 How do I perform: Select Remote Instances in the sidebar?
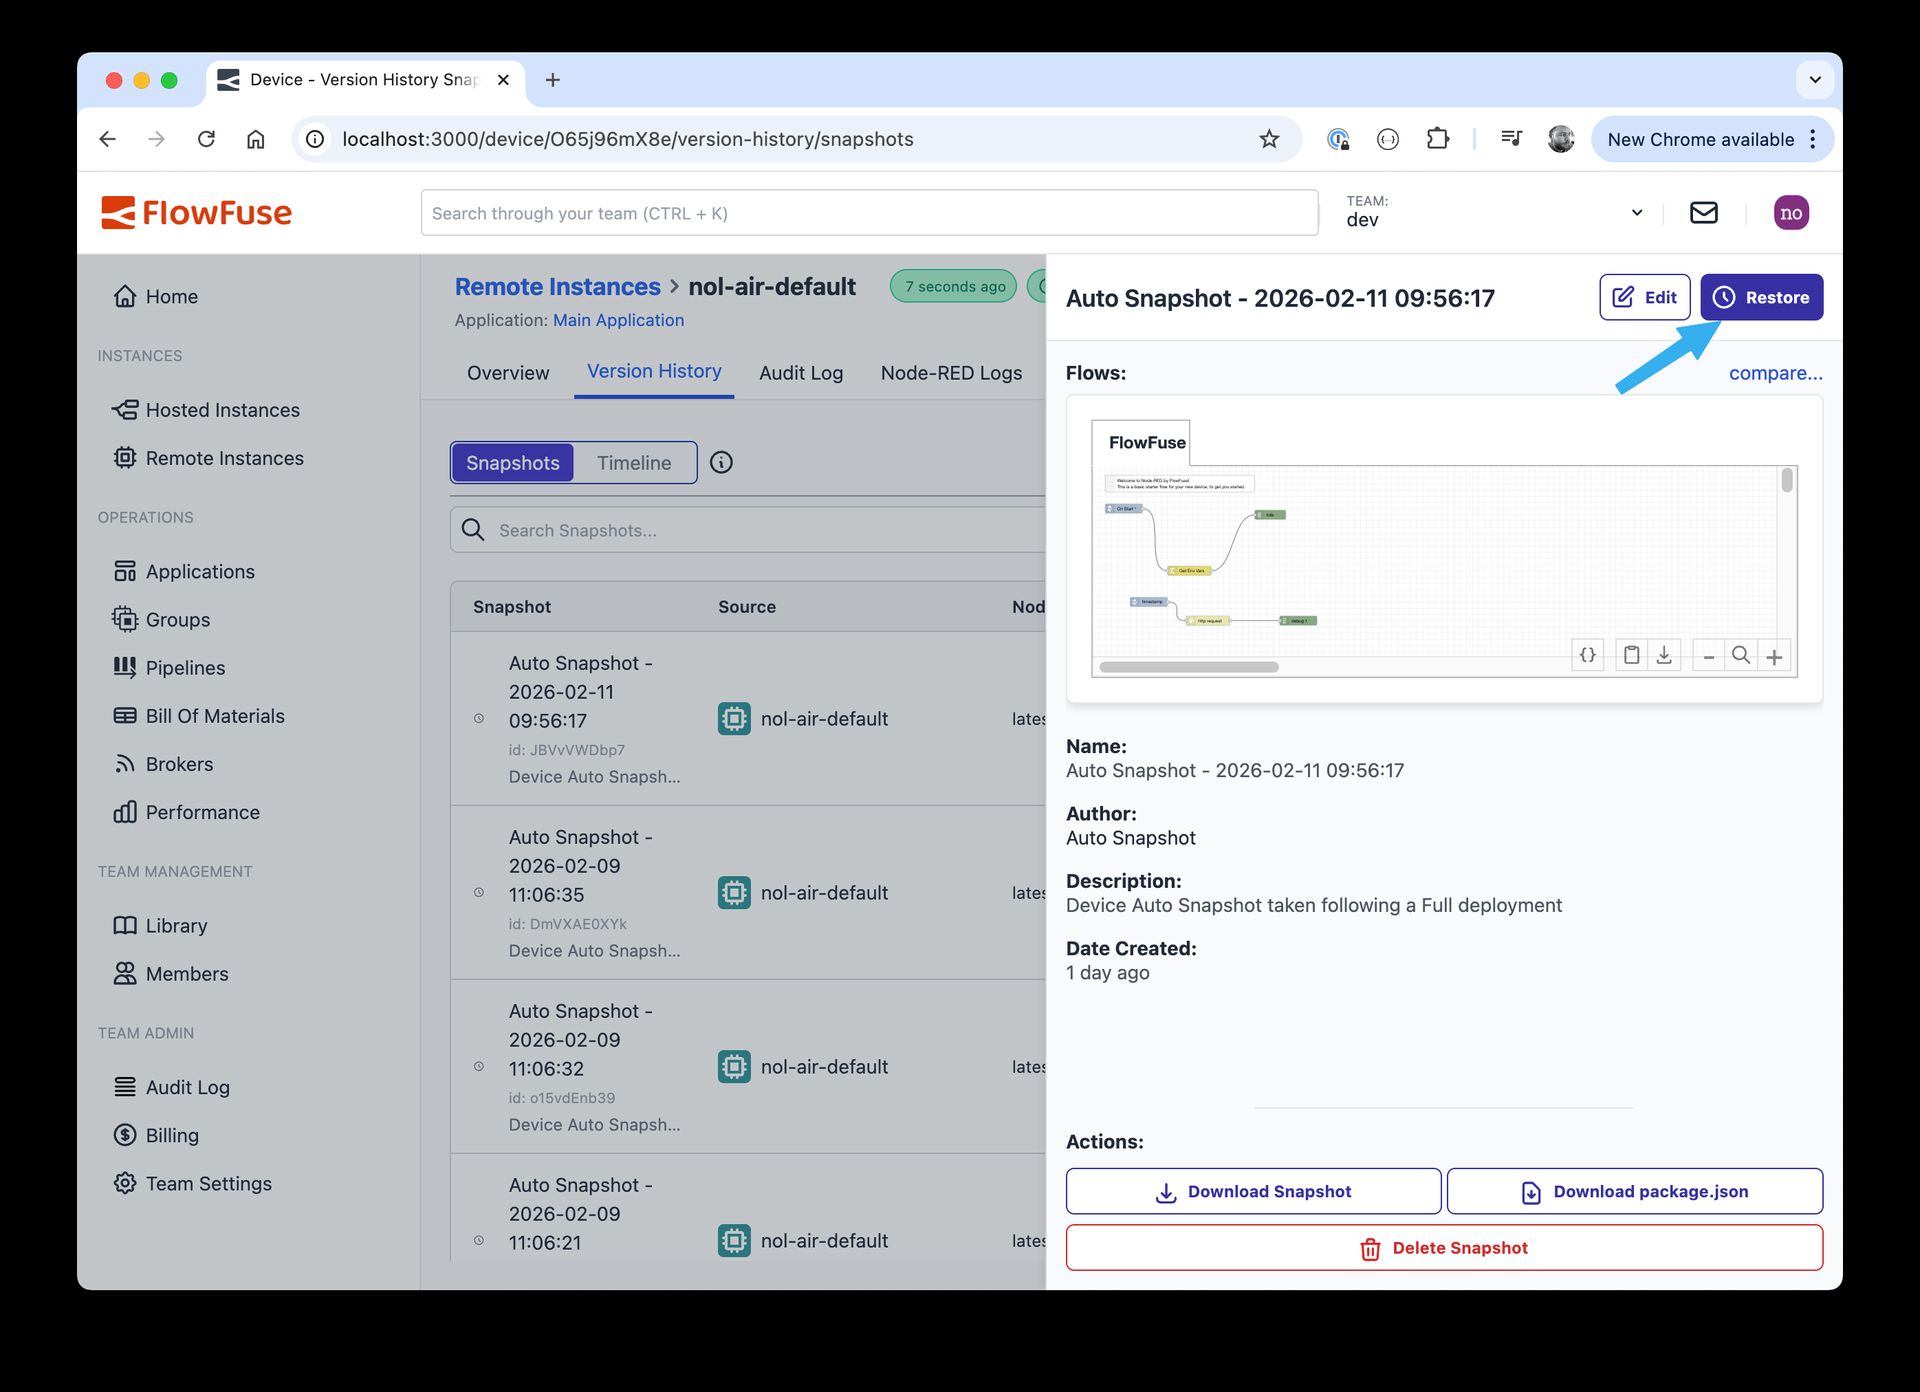(x=224, y=458)
